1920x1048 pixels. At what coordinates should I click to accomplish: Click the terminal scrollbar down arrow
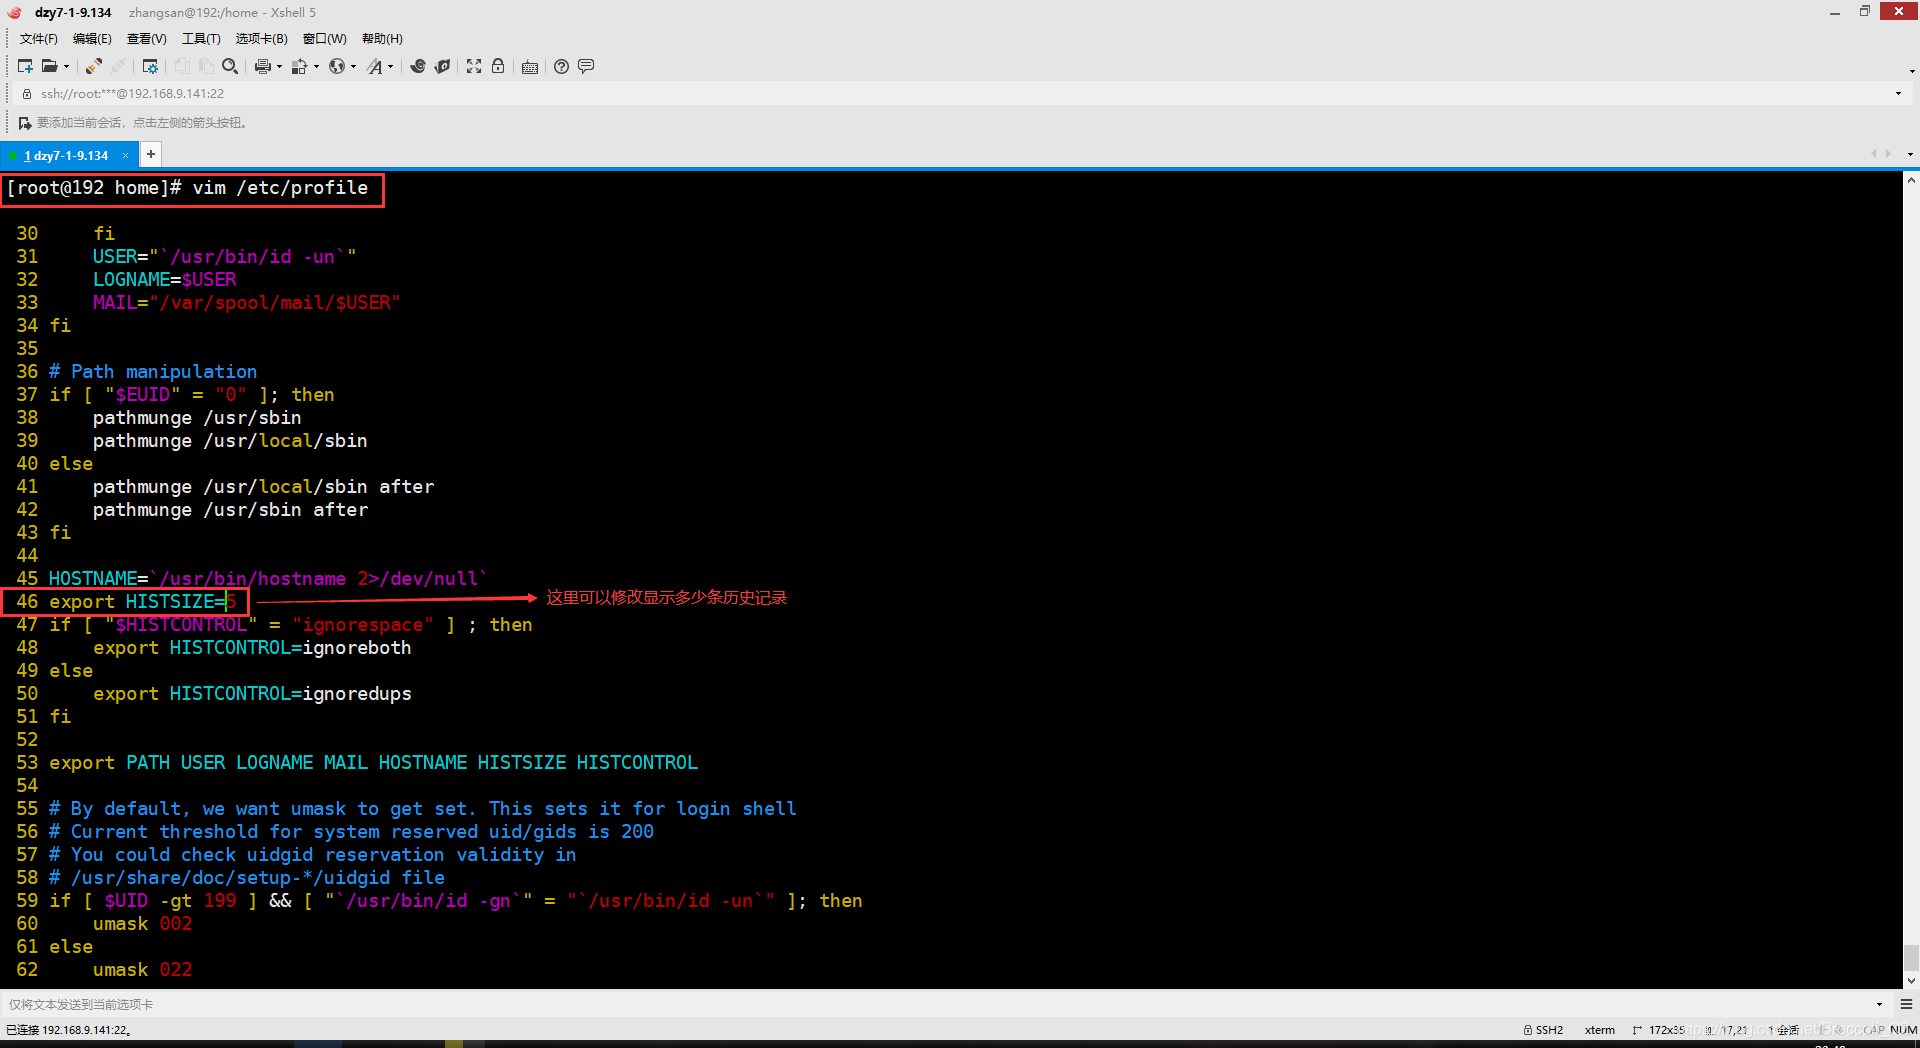[x=1911, y=981]
